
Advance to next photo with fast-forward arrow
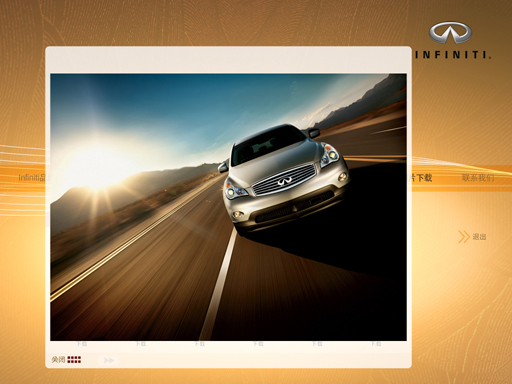109,360
